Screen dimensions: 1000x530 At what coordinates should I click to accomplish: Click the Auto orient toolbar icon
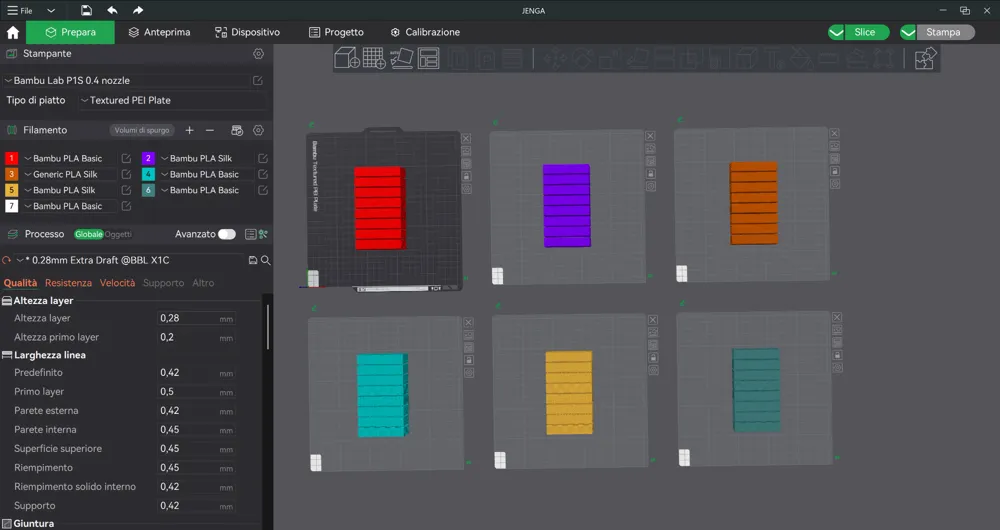pos(401,58)
